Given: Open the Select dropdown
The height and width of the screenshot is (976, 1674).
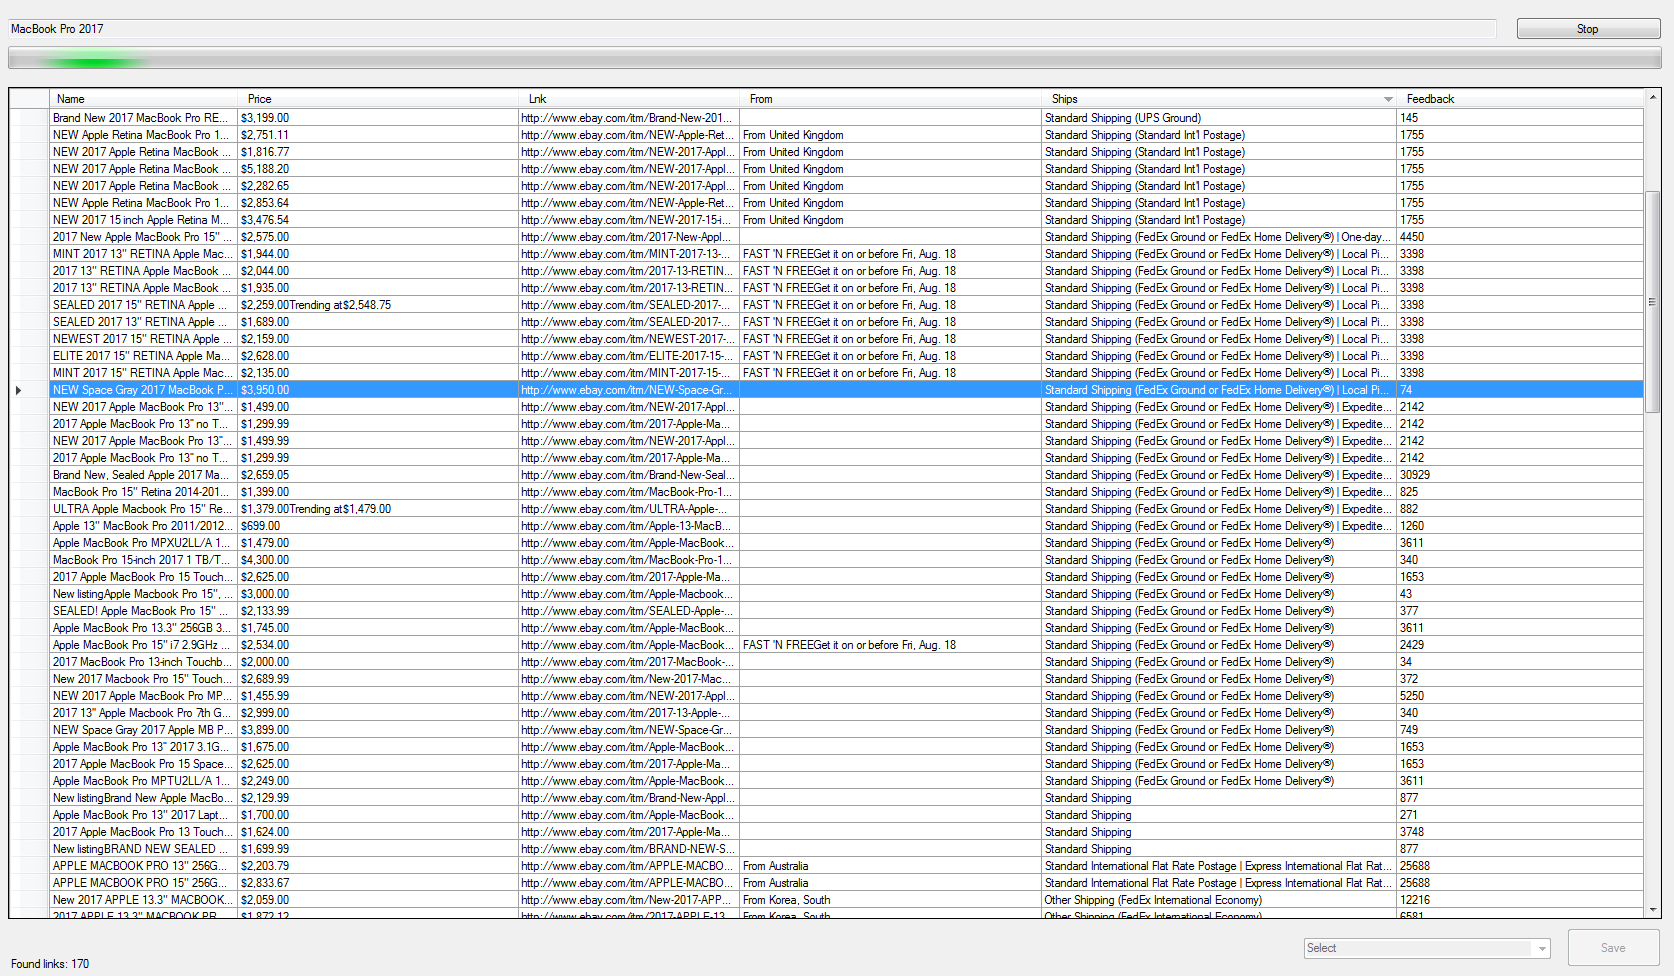Looking at the screenshot, I should pyautogui.click(x=1427, y=948).
